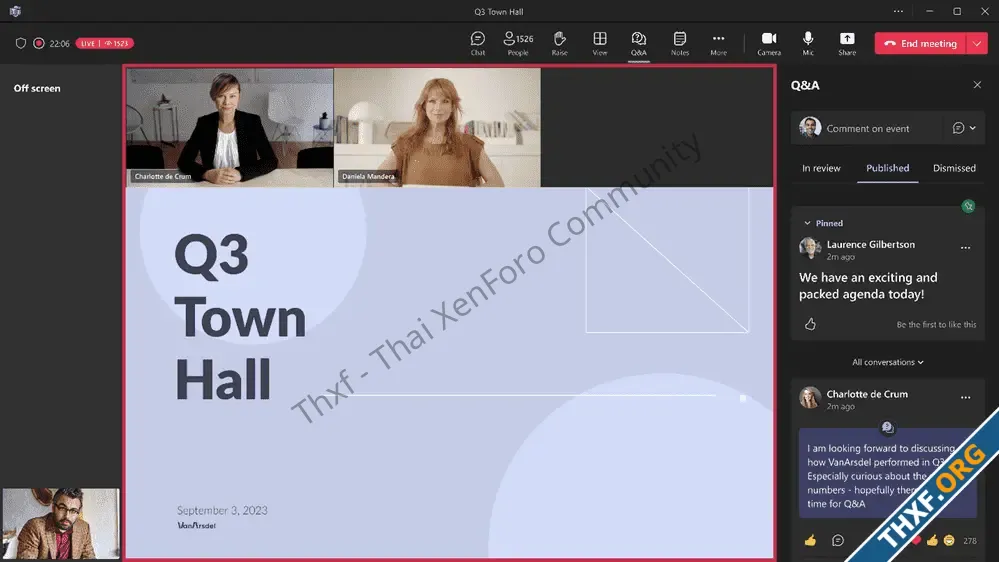This screenshot has width=999, height=562.
Task: Open the View layout options
Action: (x=600, y=43)
